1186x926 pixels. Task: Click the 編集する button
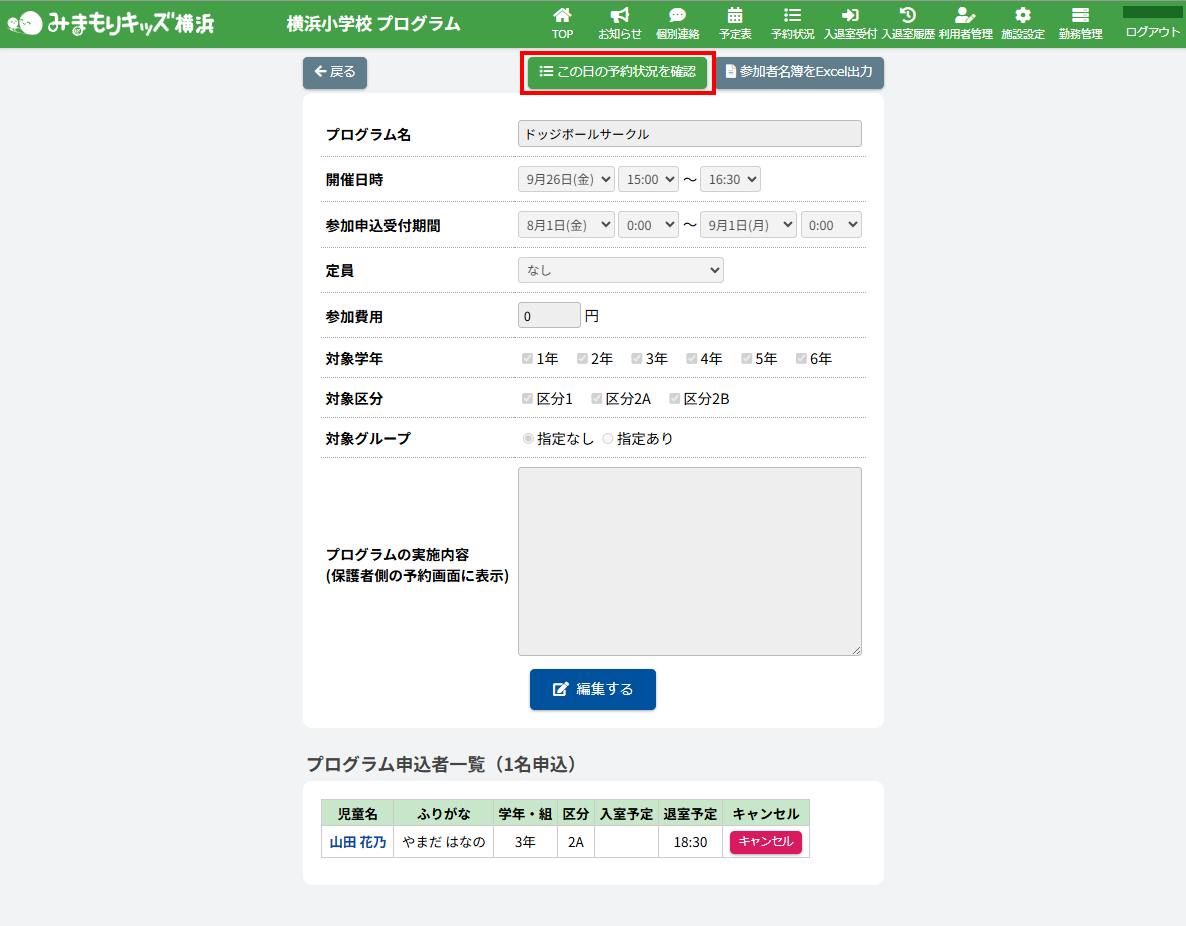point(593,689)
